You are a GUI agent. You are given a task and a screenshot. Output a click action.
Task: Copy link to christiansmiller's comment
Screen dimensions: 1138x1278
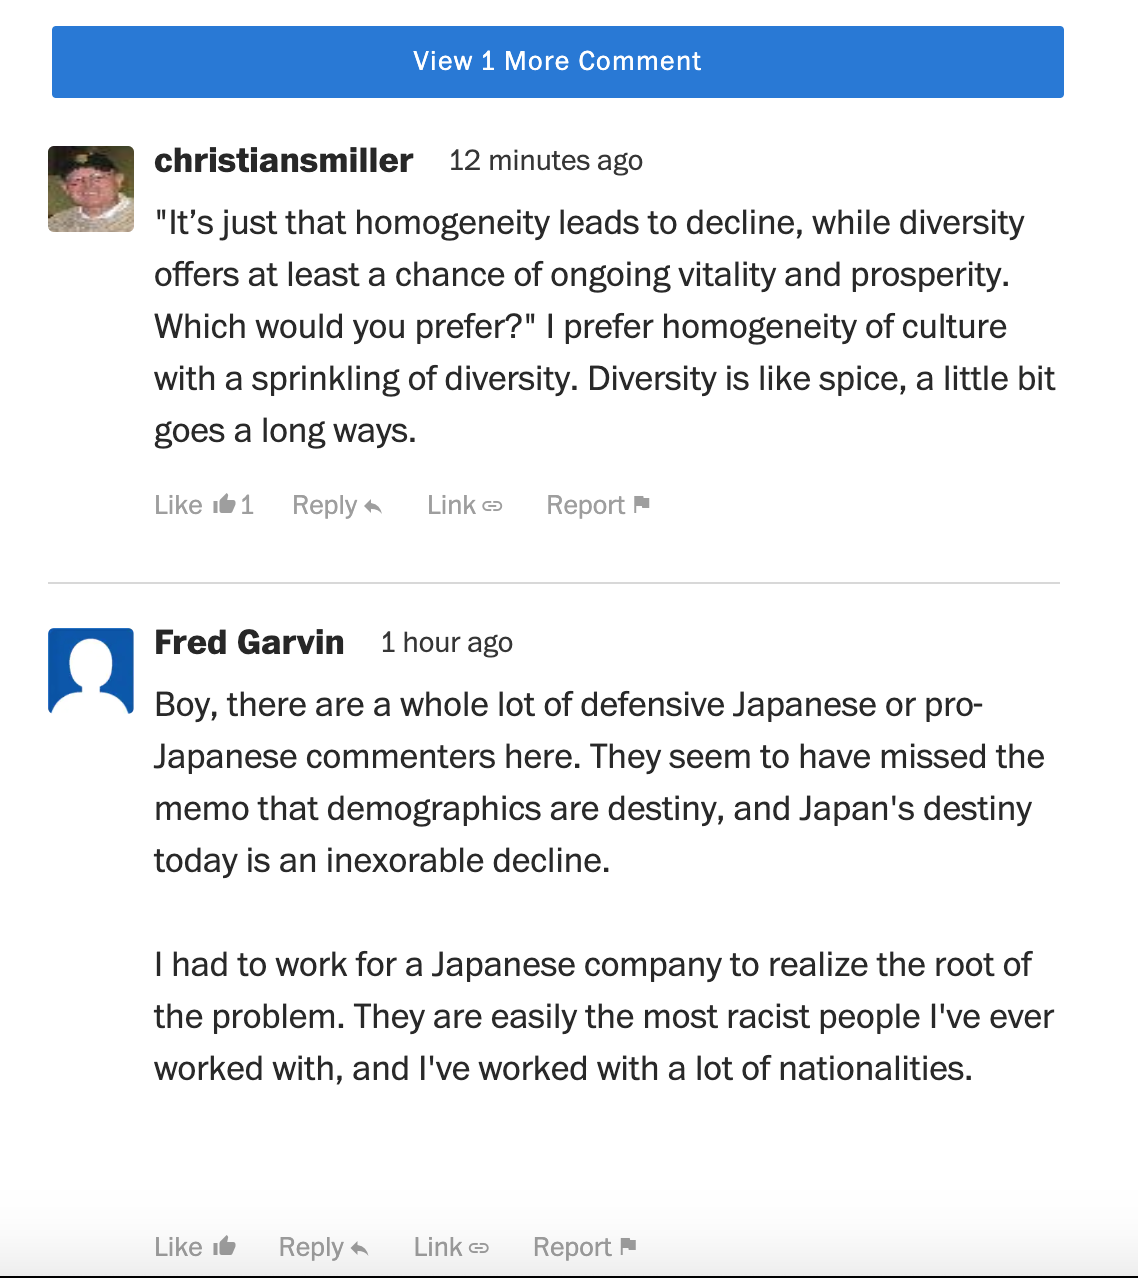(x=465, y=505)
